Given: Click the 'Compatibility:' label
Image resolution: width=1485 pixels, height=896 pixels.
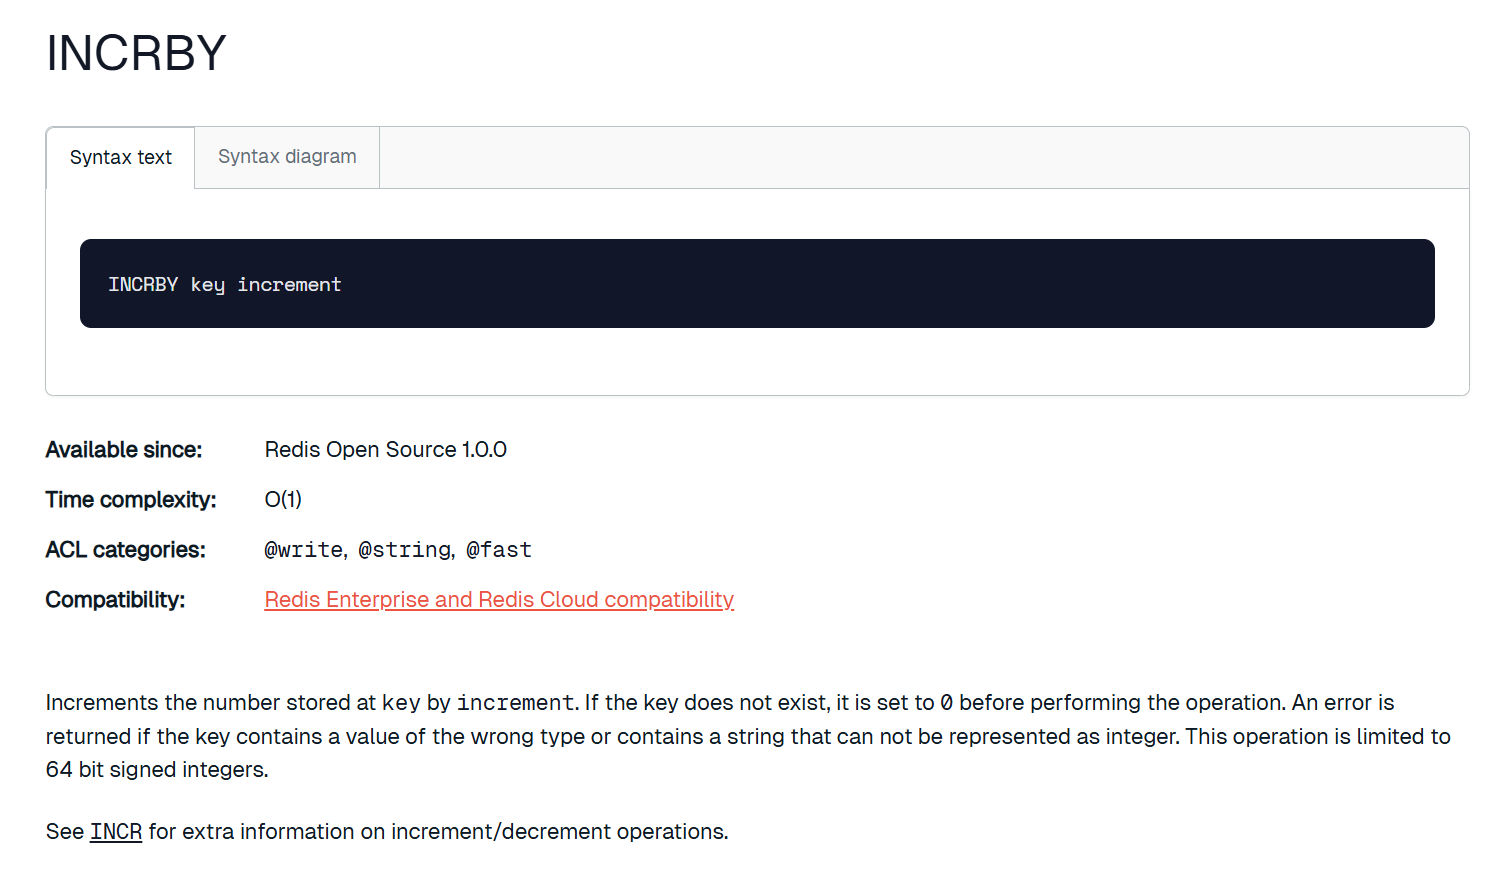Looking at the screenshot, I should tap(115, 600).
